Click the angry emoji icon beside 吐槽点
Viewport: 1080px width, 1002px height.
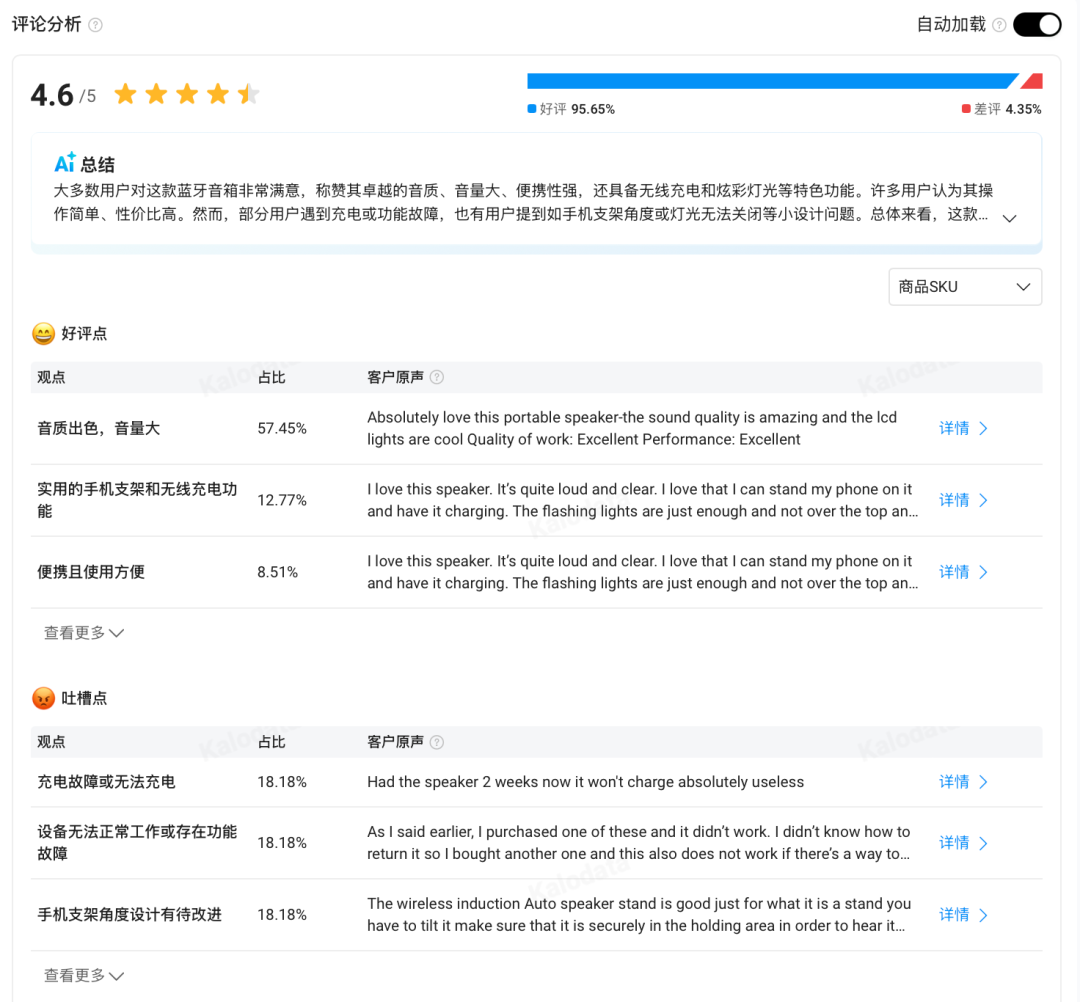(x=42, y=697)
